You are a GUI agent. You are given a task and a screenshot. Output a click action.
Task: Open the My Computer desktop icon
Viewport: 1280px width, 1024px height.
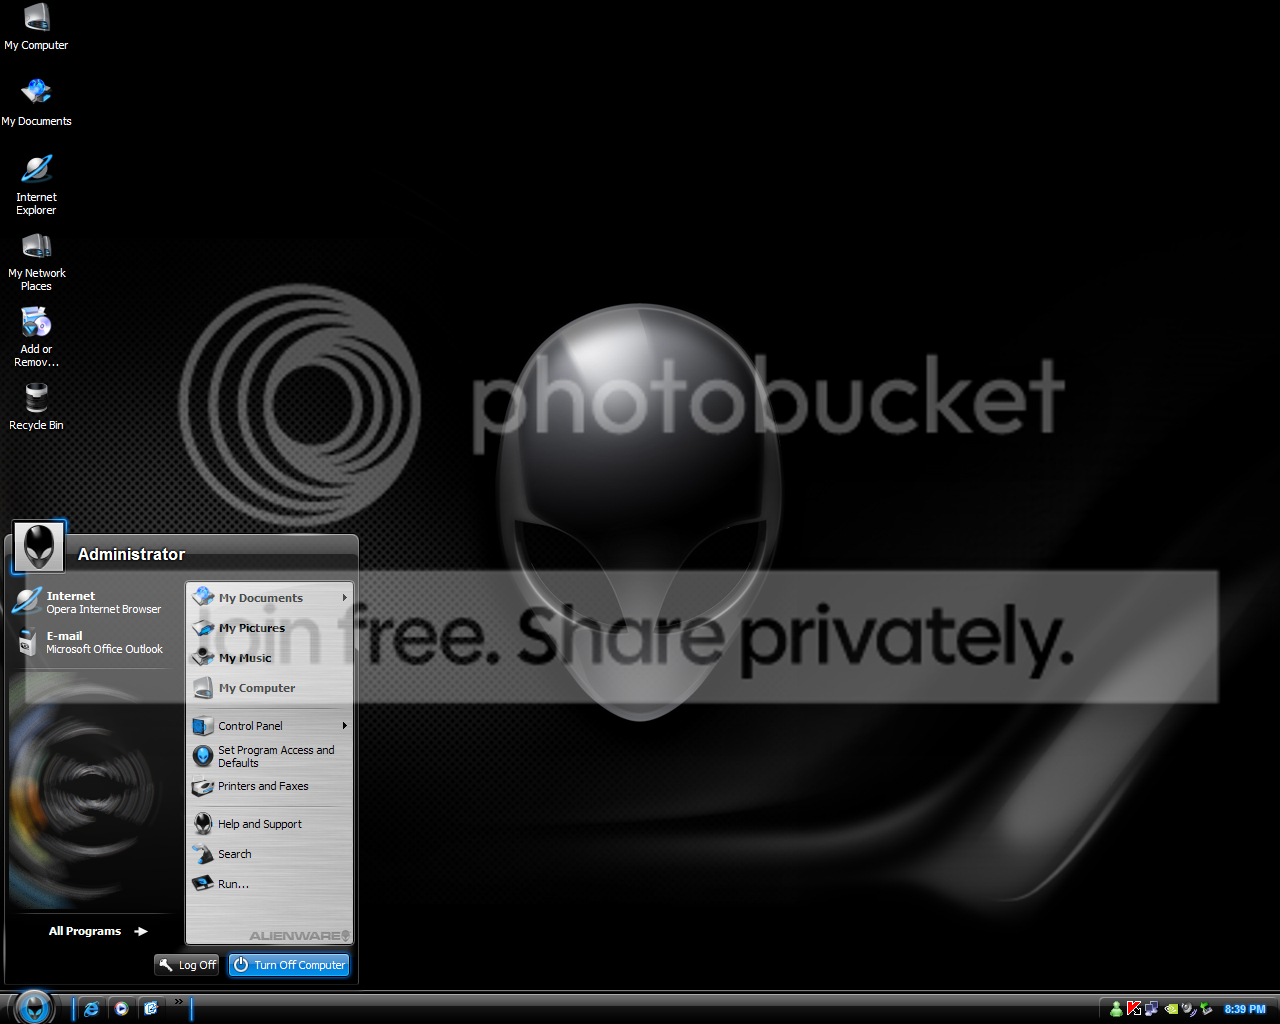[x=36, y=28]
